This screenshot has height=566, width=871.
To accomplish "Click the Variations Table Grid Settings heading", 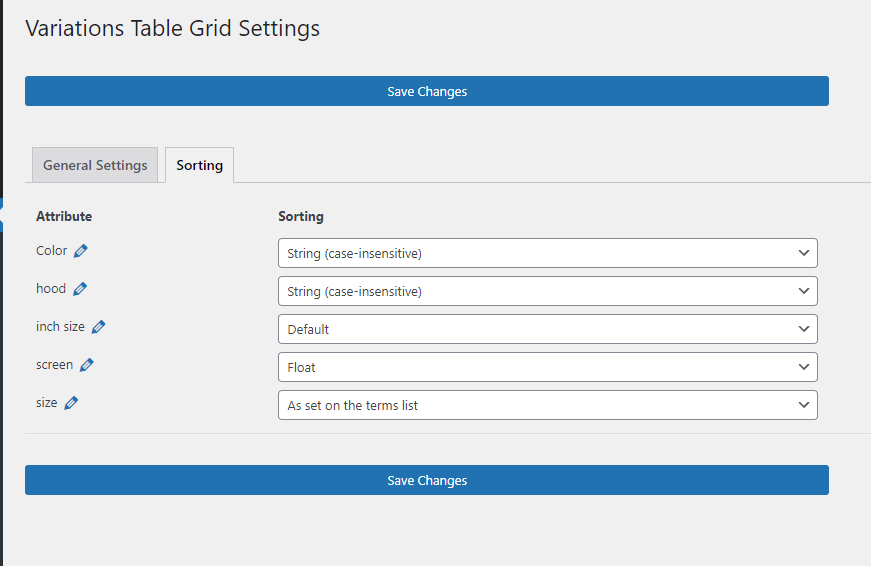I will pos(172,28).
